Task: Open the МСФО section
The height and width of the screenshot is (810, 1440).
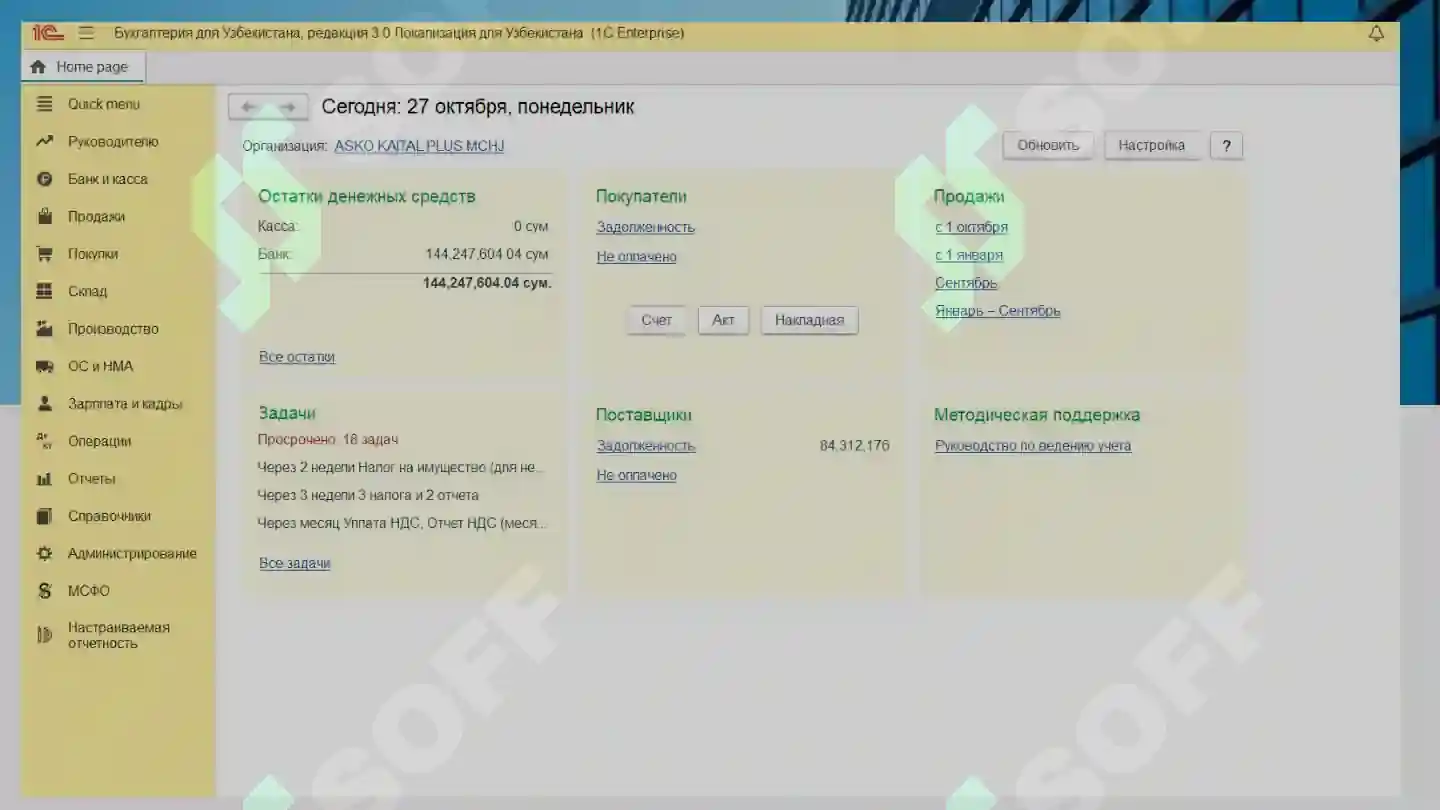Action: [89, 591]
